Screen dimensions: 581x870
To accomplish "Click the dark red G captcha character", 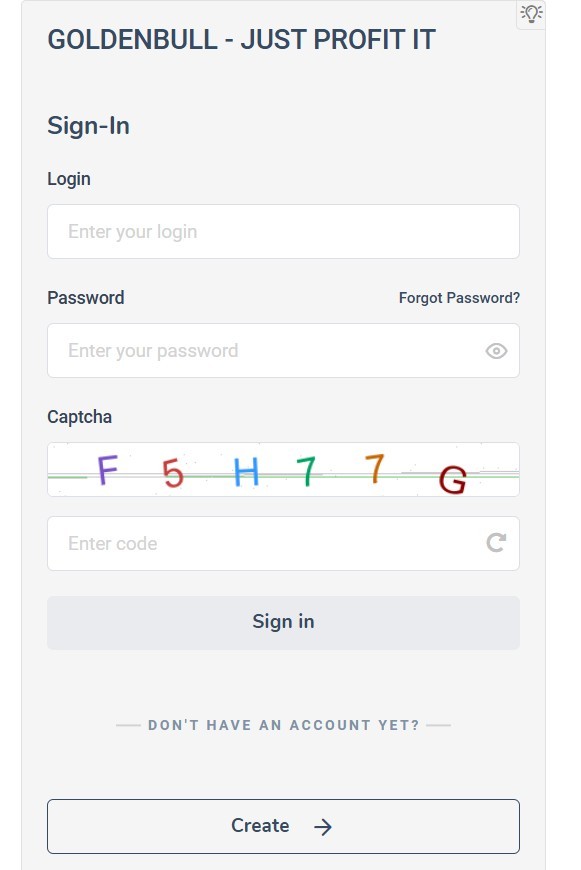I will pos(452,480).
